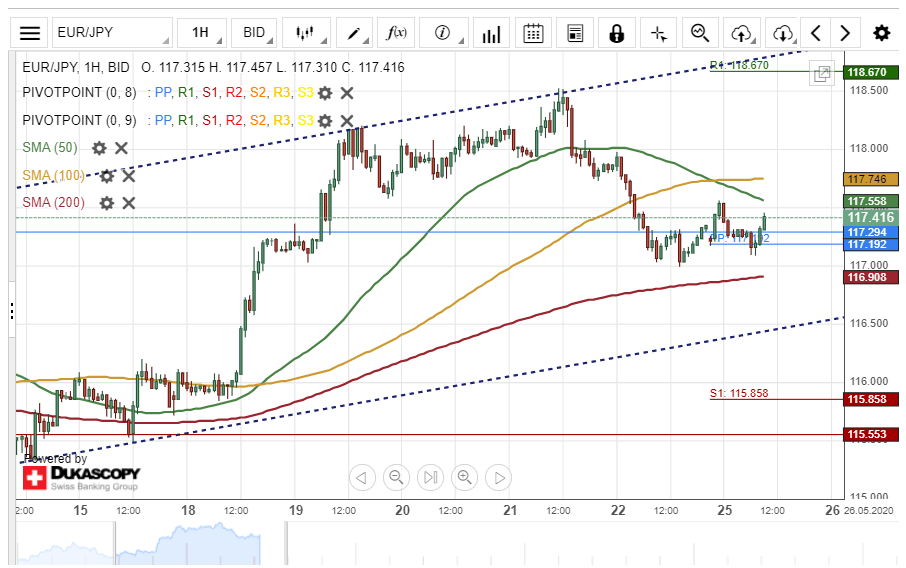Open the EUR/JPY instrument dropdown
906x568 pixels.
110,33
